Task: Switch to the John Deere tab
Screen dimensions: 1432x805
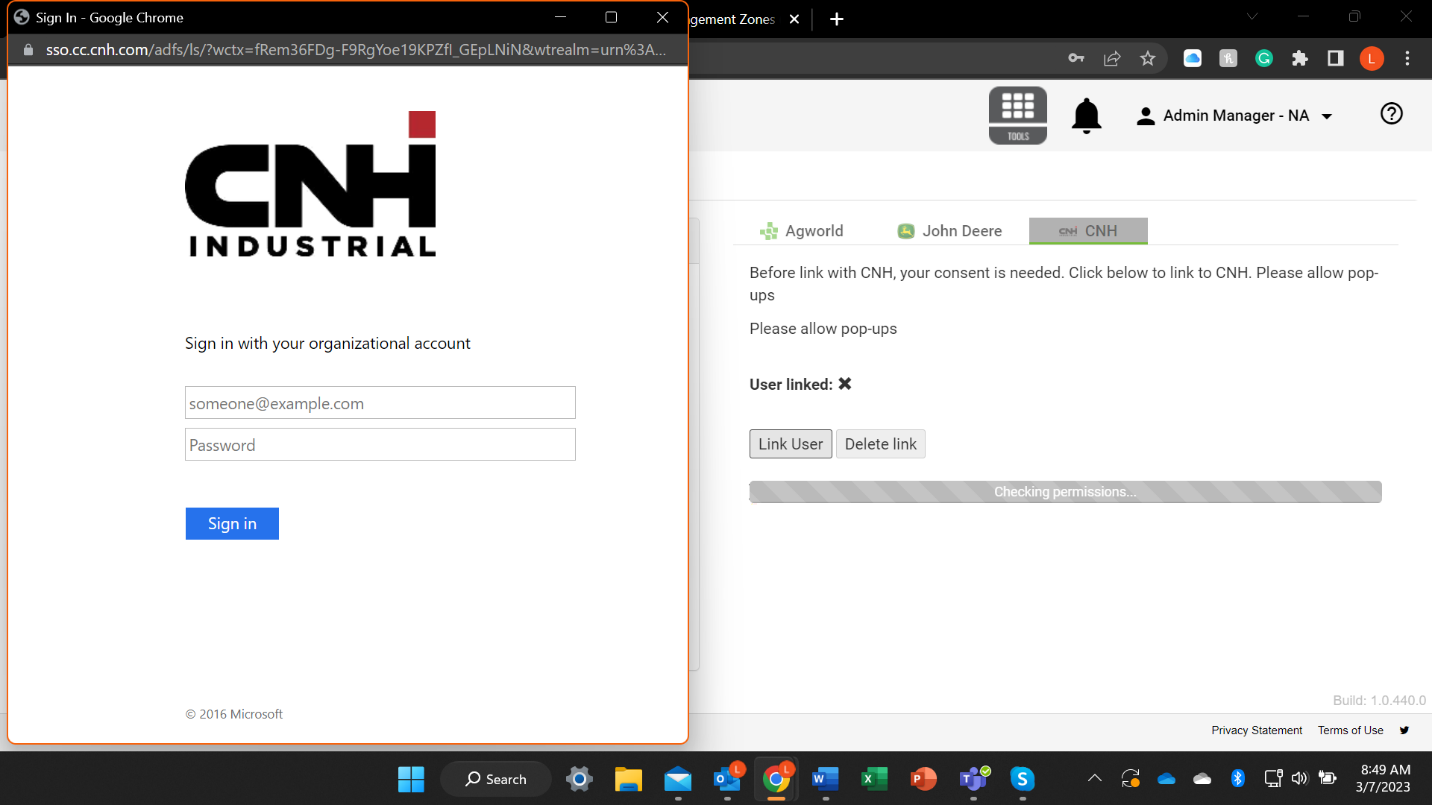Action: tap(949, 231)
